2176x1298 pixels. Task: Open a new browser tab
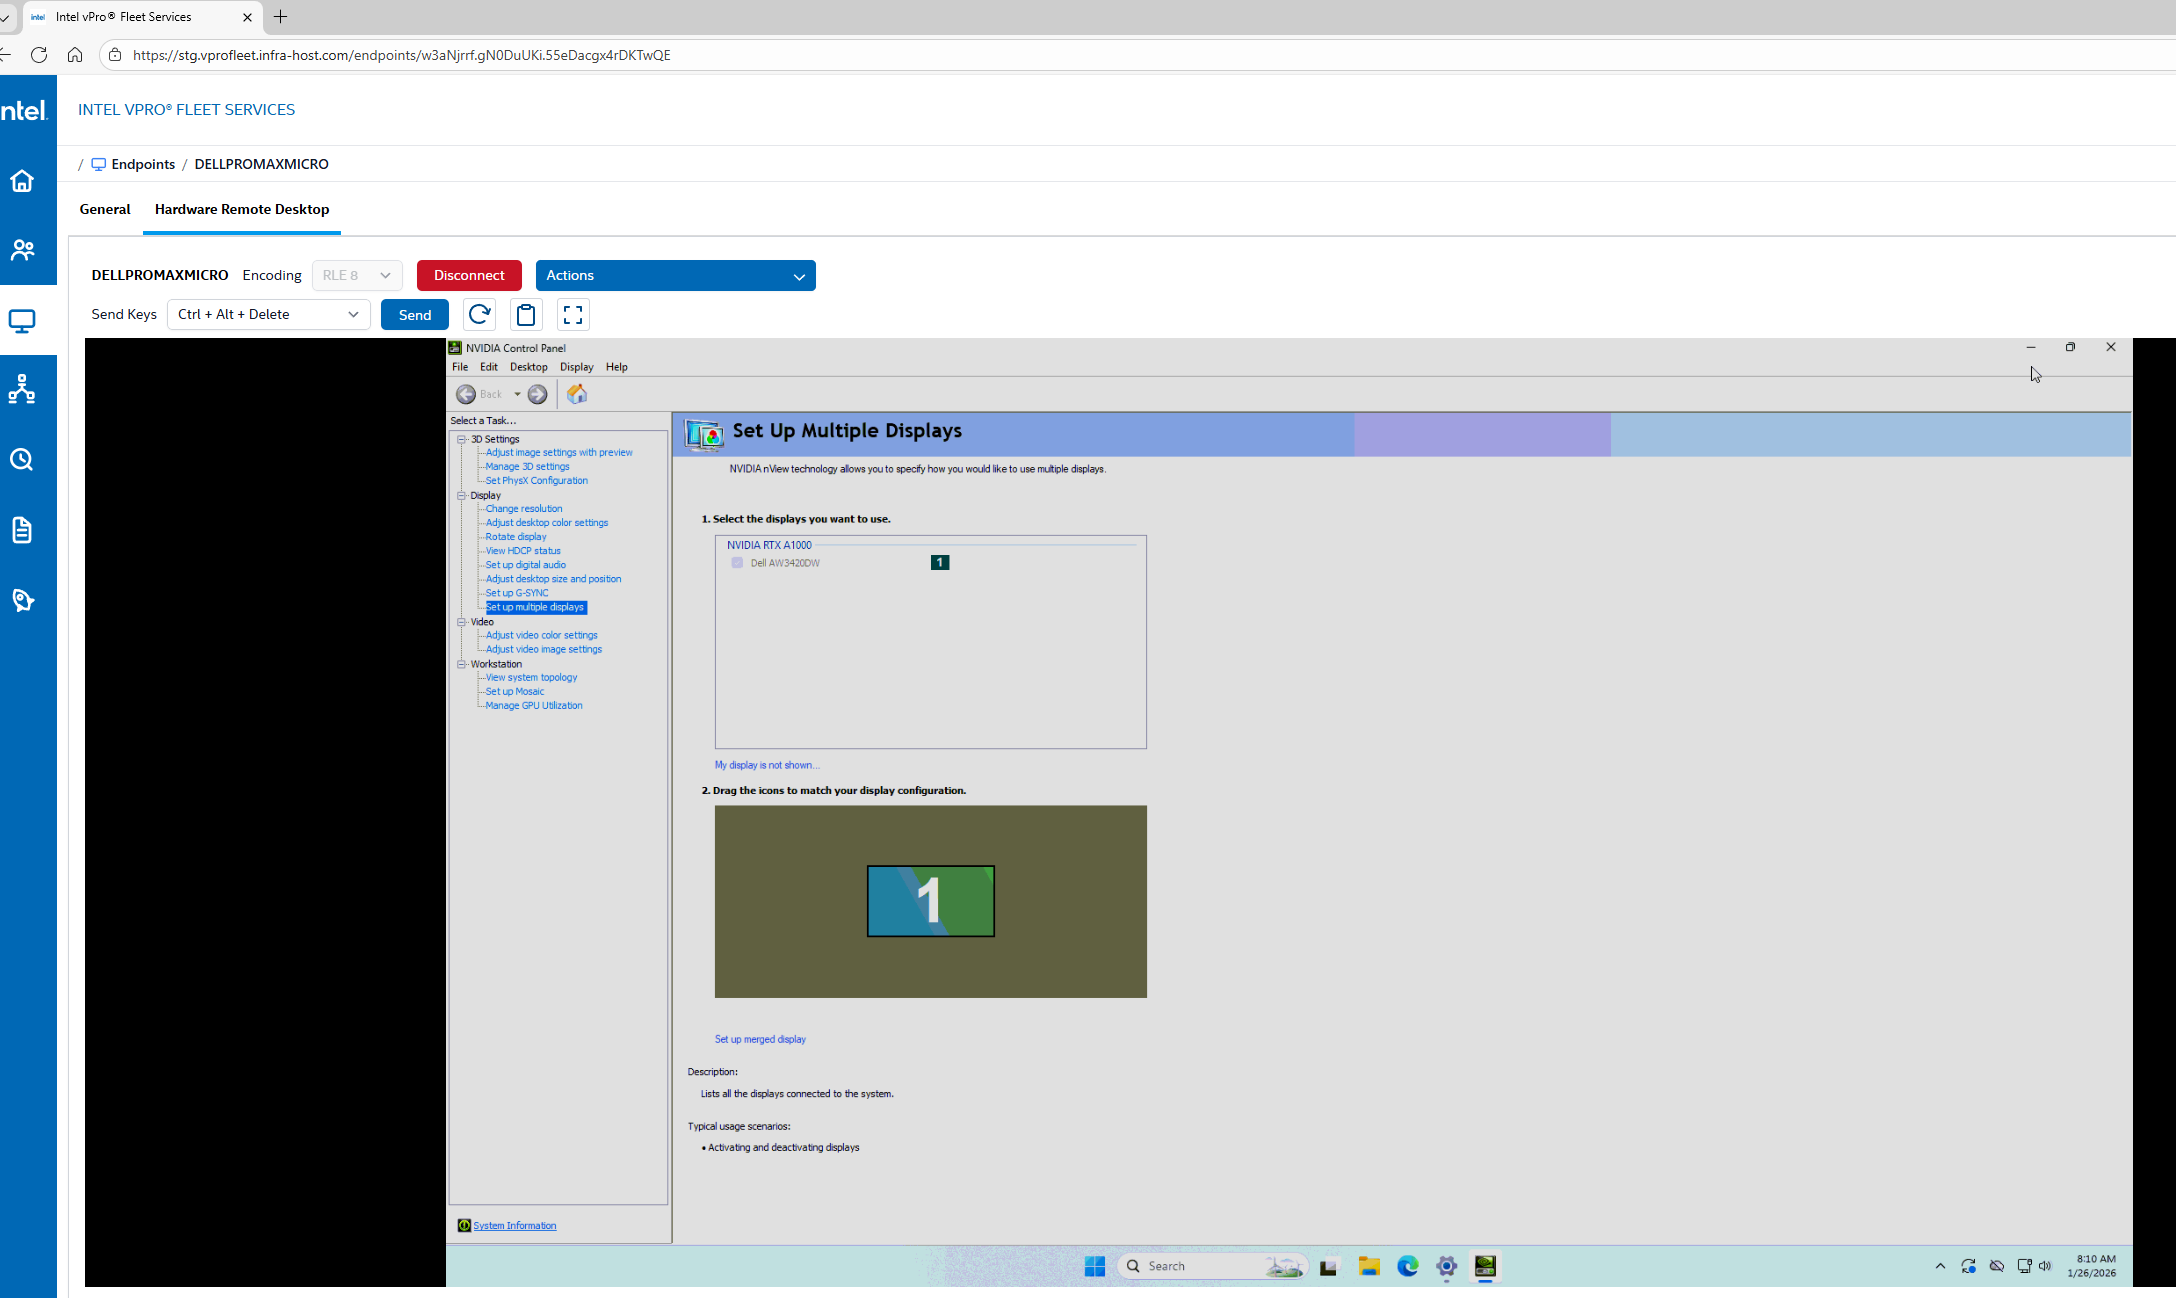[281, 17]
